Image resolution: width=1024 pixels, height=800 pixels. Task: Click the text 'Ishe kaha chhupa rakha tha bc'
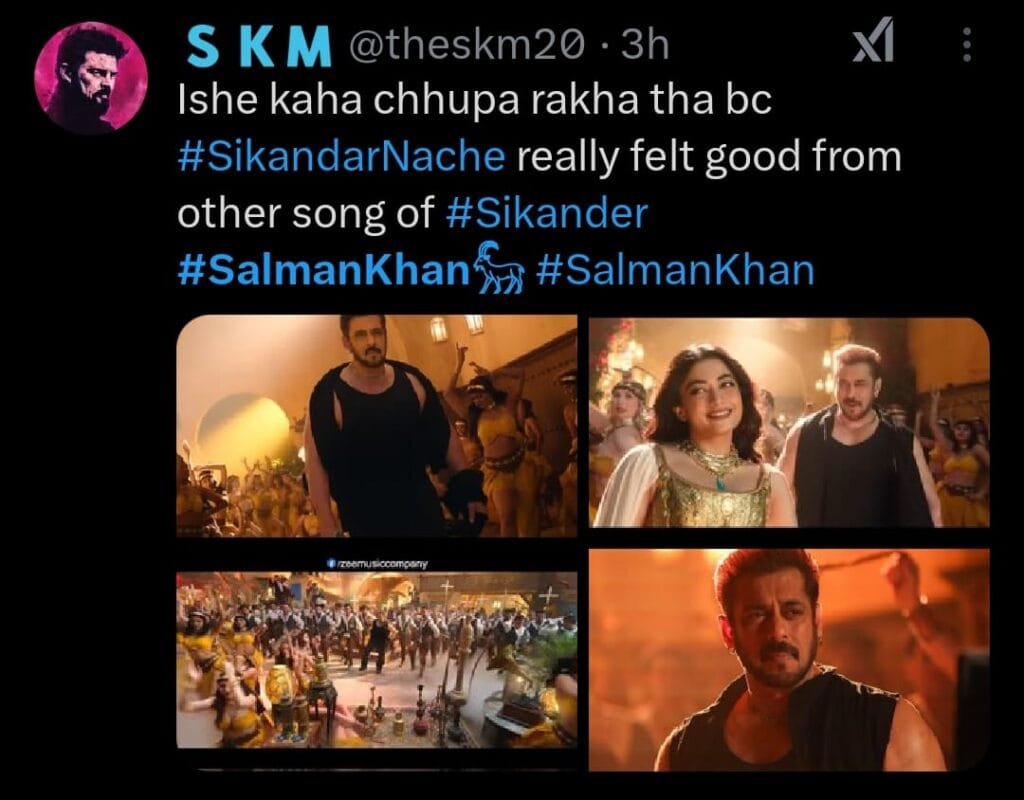pos(475,101)
